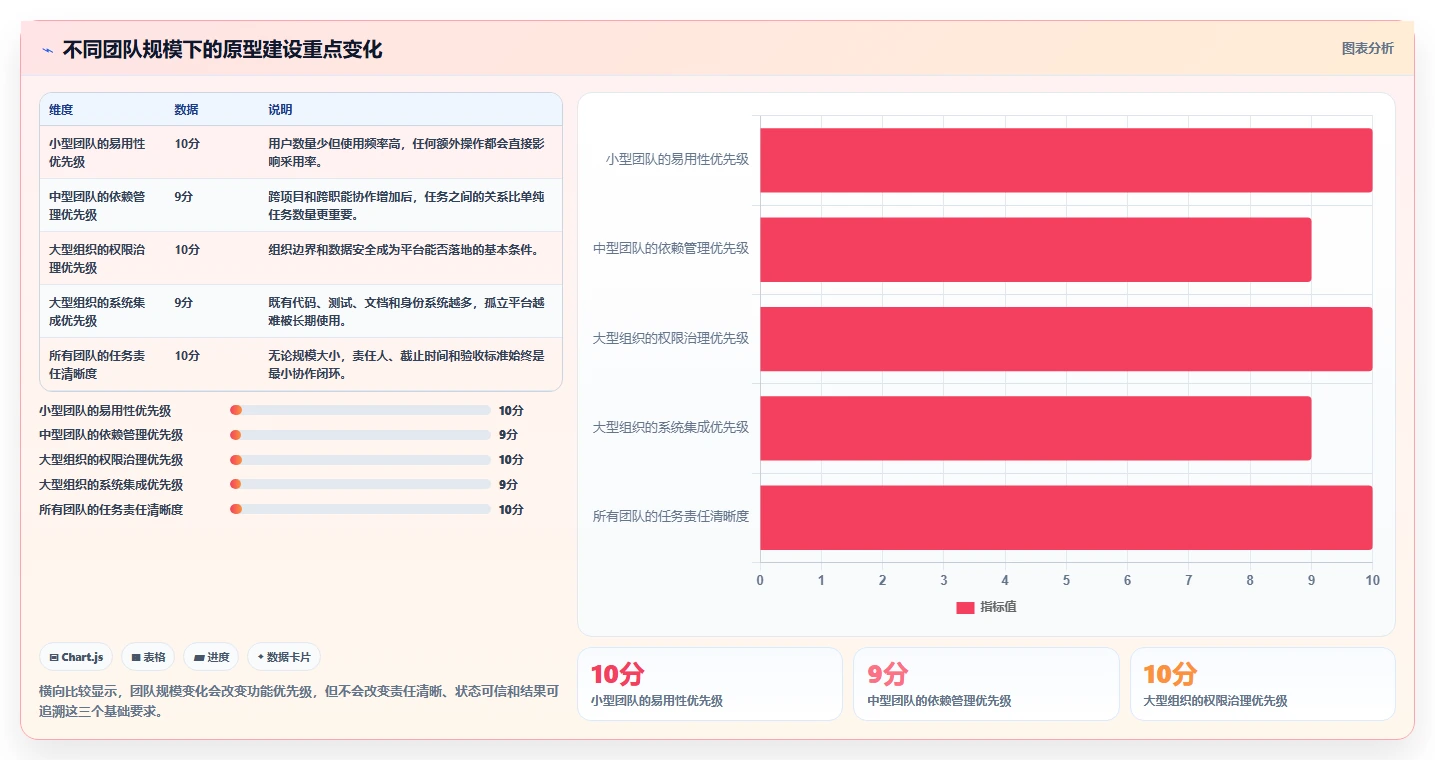Click the 说明 column header
1435x760 pixels.
point(280,110)
